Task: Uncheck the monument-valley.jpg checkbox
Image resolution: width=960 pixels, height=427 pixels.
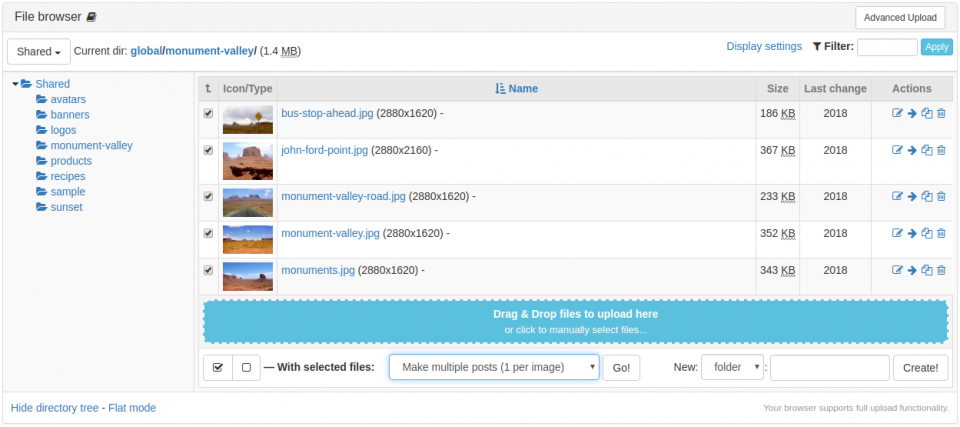Action: pyautogui.click(x=208, y=233)
